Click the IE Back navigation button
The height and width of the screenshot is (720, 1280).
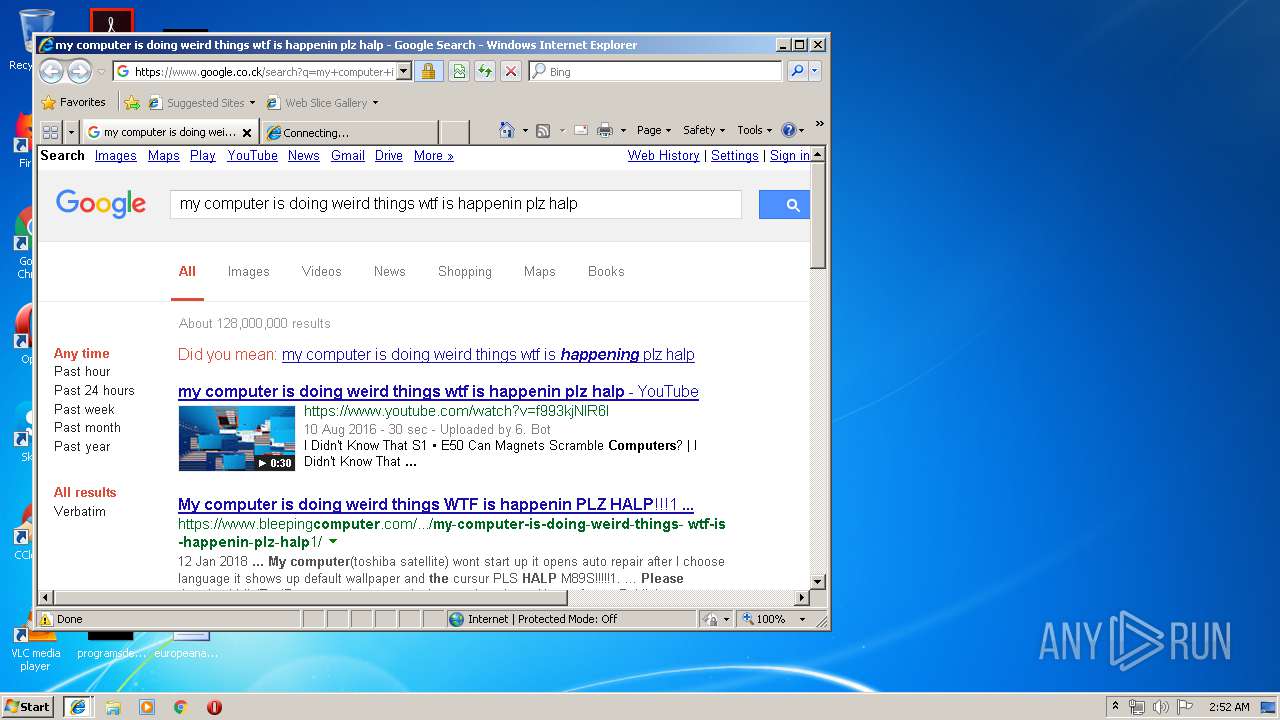coord(51,71)
